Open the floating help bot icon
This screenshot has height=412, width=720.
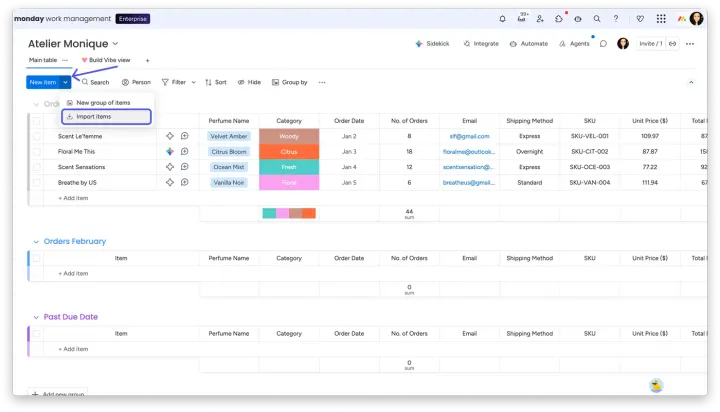point(656,385)
